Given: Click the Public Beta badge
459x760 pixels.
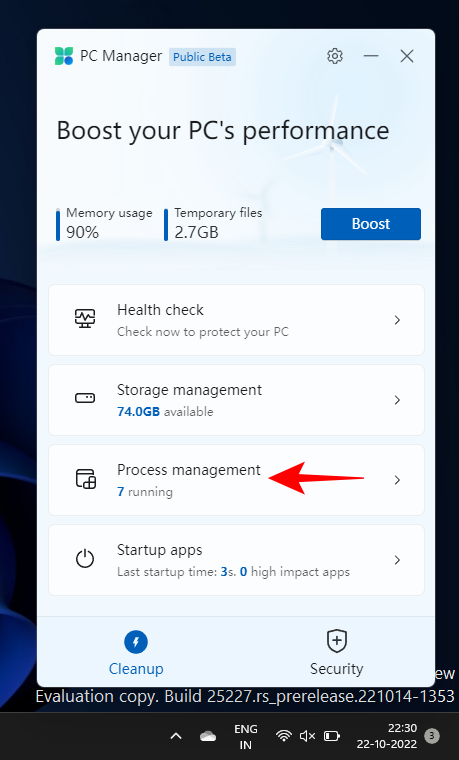Looking at the screenshot, I should pyautogui.click(x=202, y=57).
